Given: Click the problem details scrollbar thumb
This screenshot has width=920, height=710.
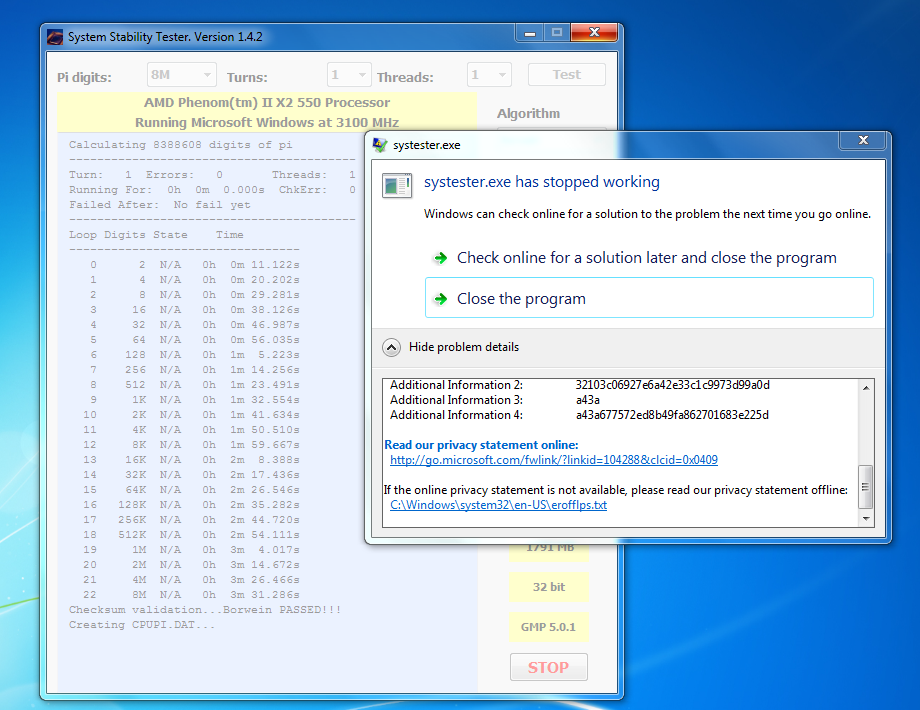Looking at the screenshot, I should [x=865, y=487].
